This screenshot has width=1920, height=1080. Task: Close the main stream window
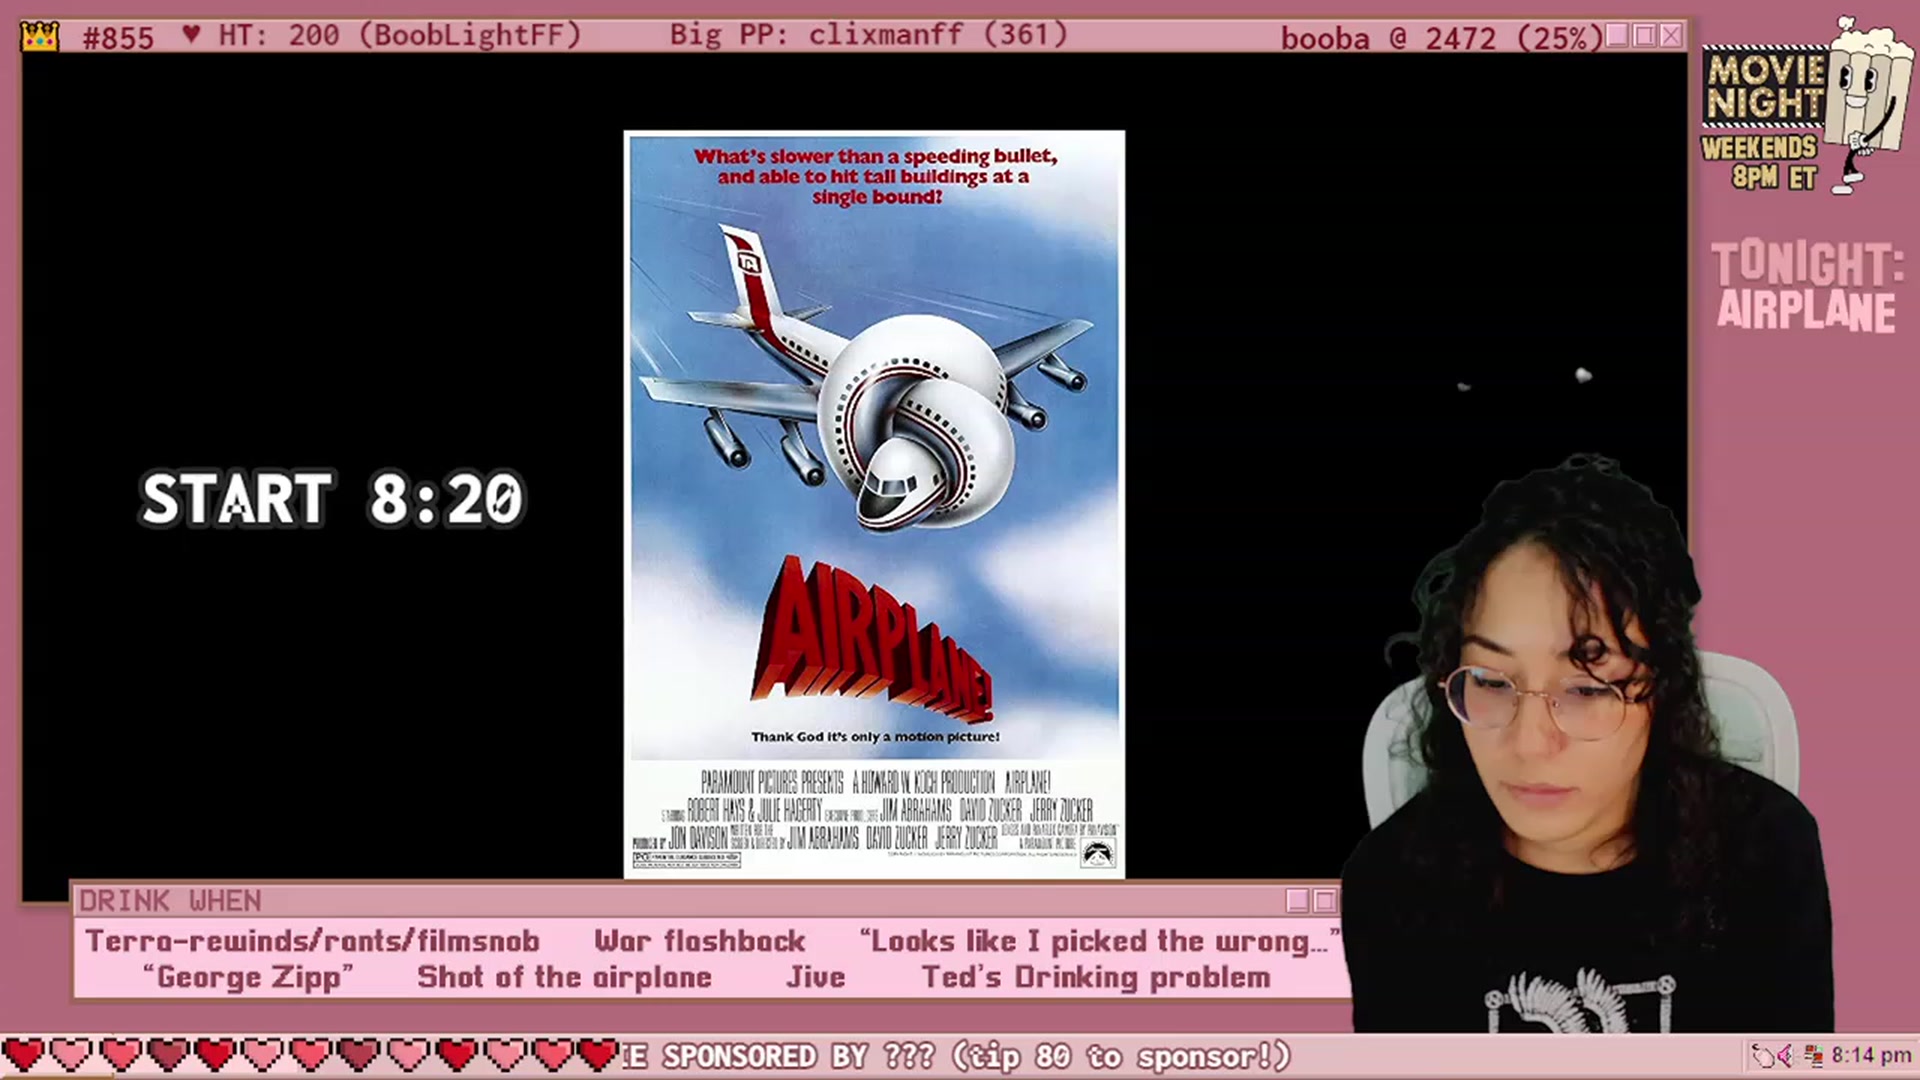[1670, 36]
